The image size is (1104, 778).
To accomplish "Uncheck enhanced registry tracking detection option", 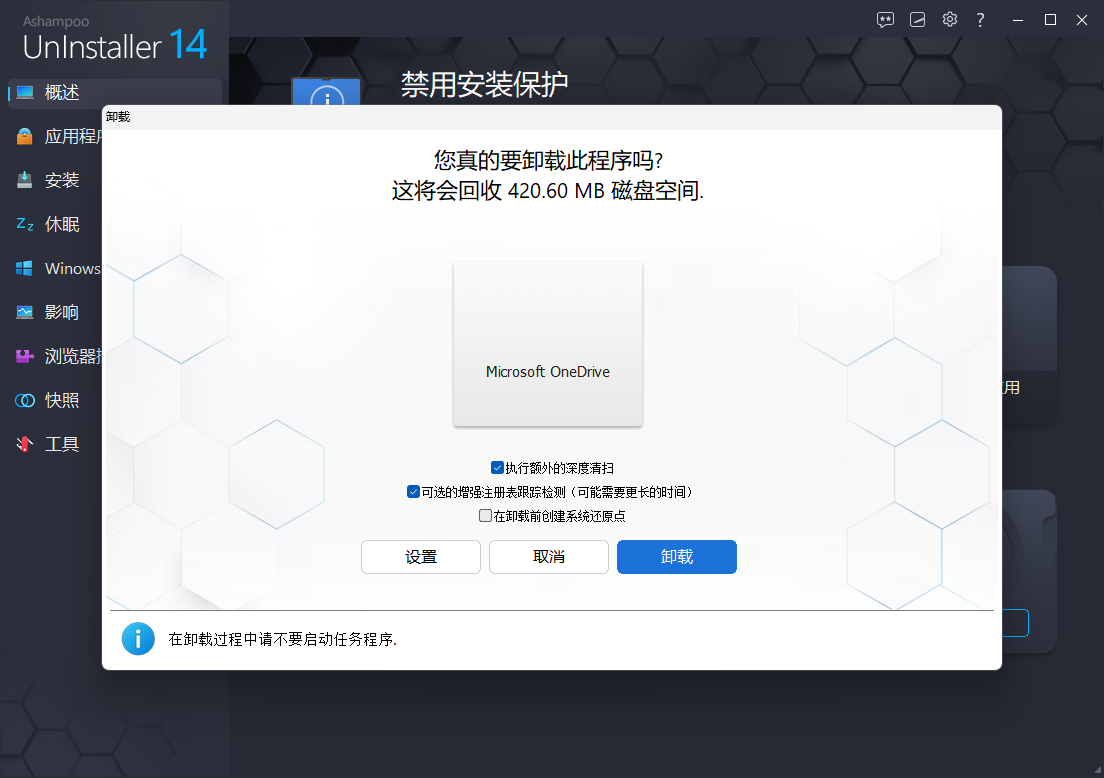I will point(413,492).
